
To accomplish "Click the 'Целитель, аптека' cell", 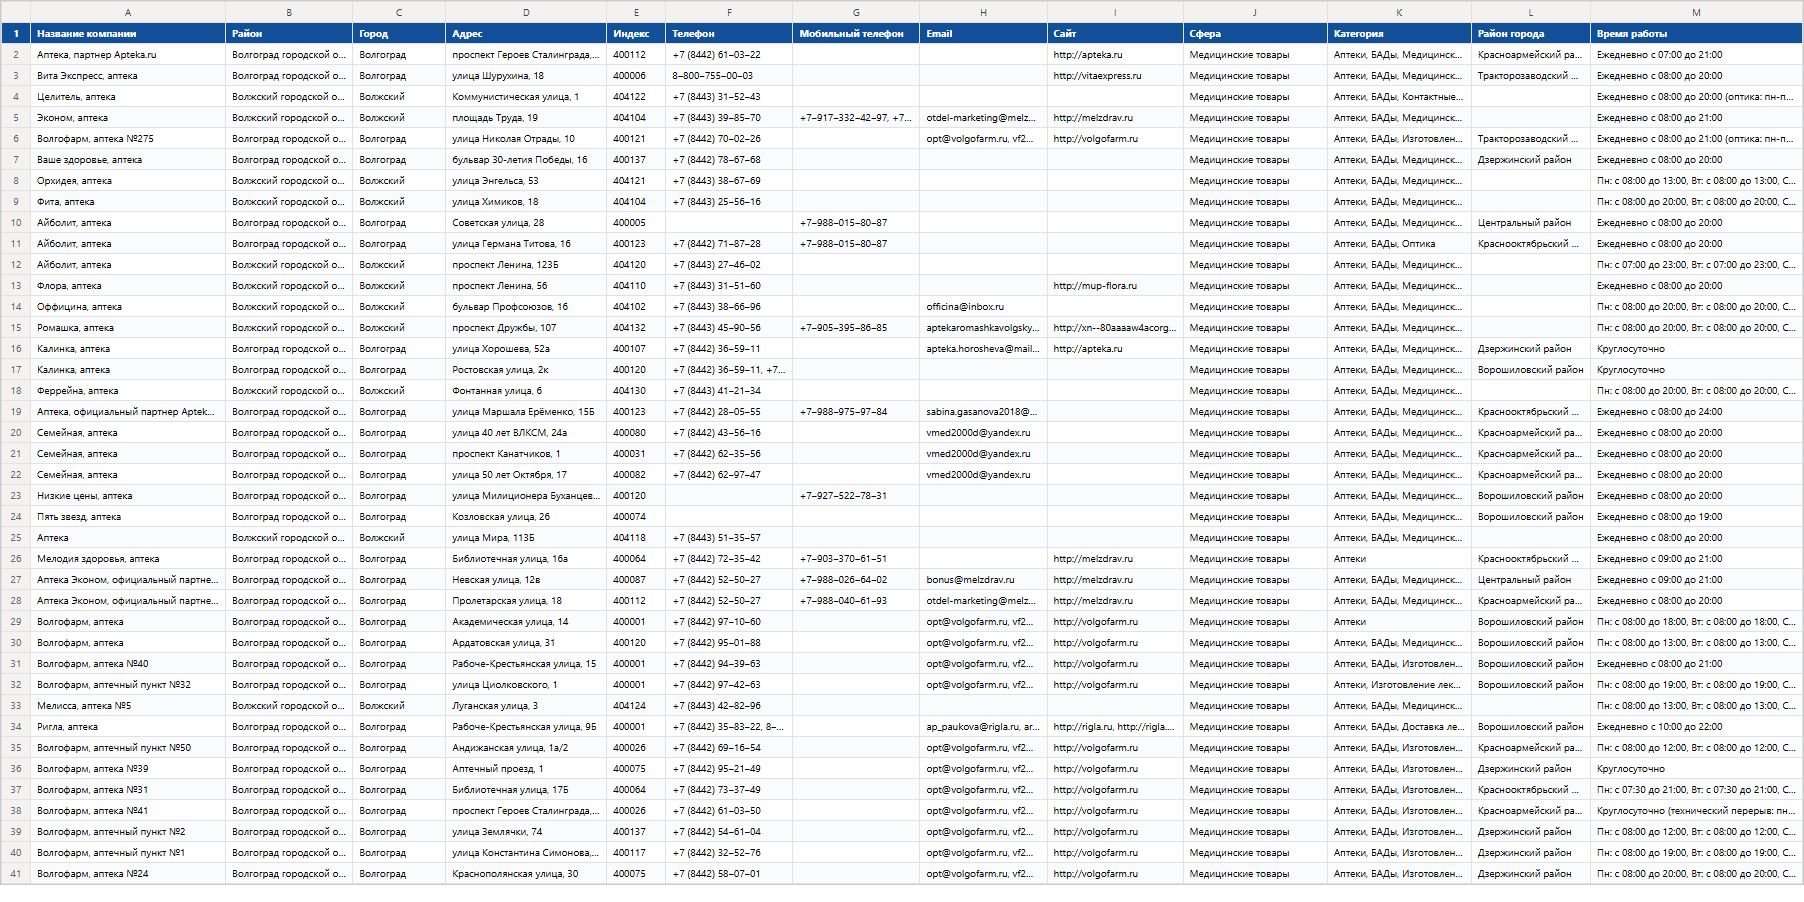I will pos(128,97).
